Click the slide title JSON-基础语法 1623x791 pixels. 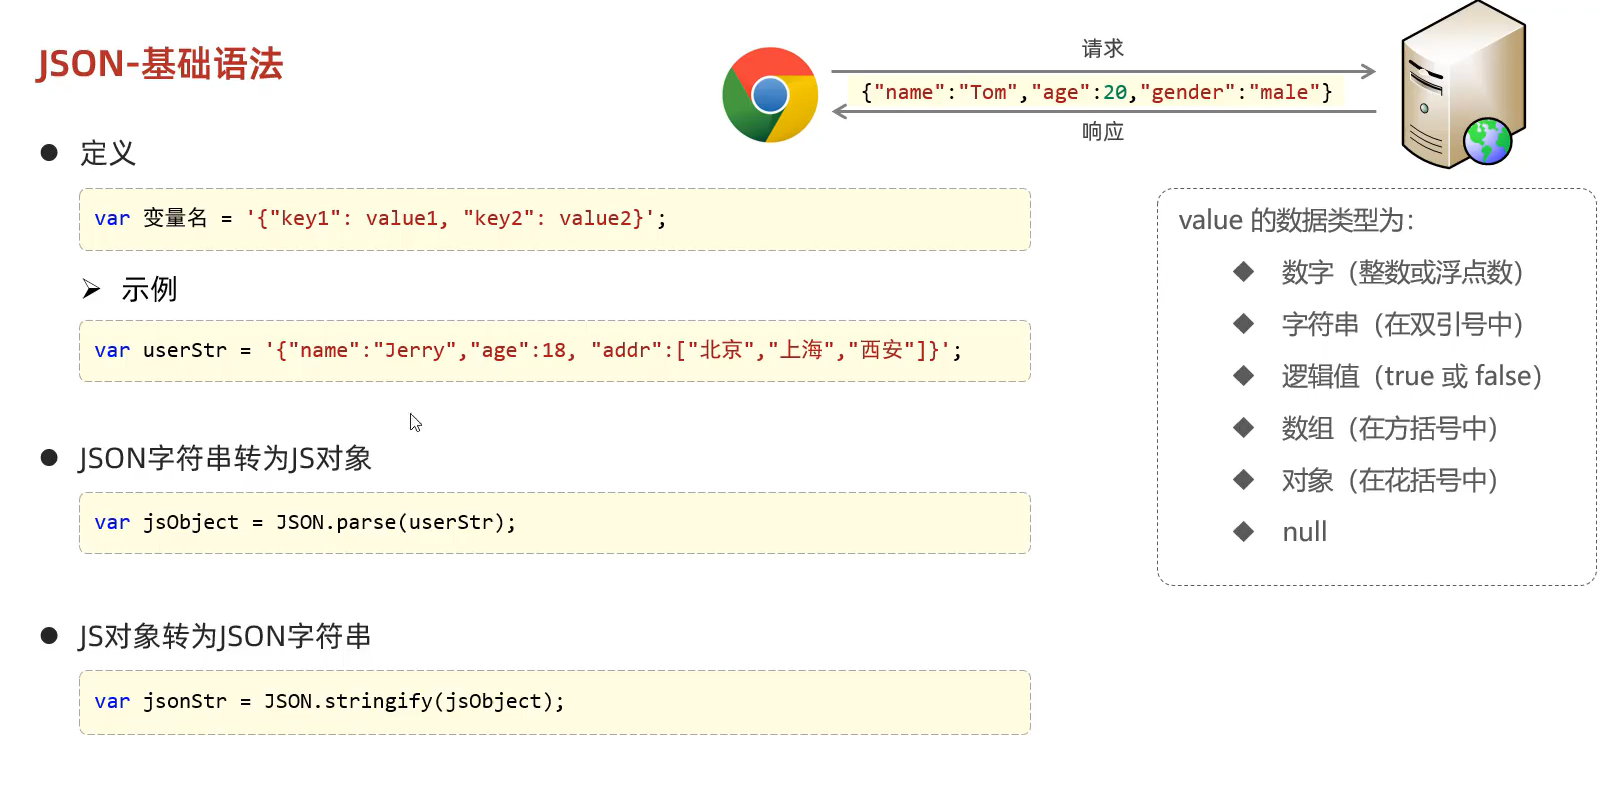pos(160,64)
